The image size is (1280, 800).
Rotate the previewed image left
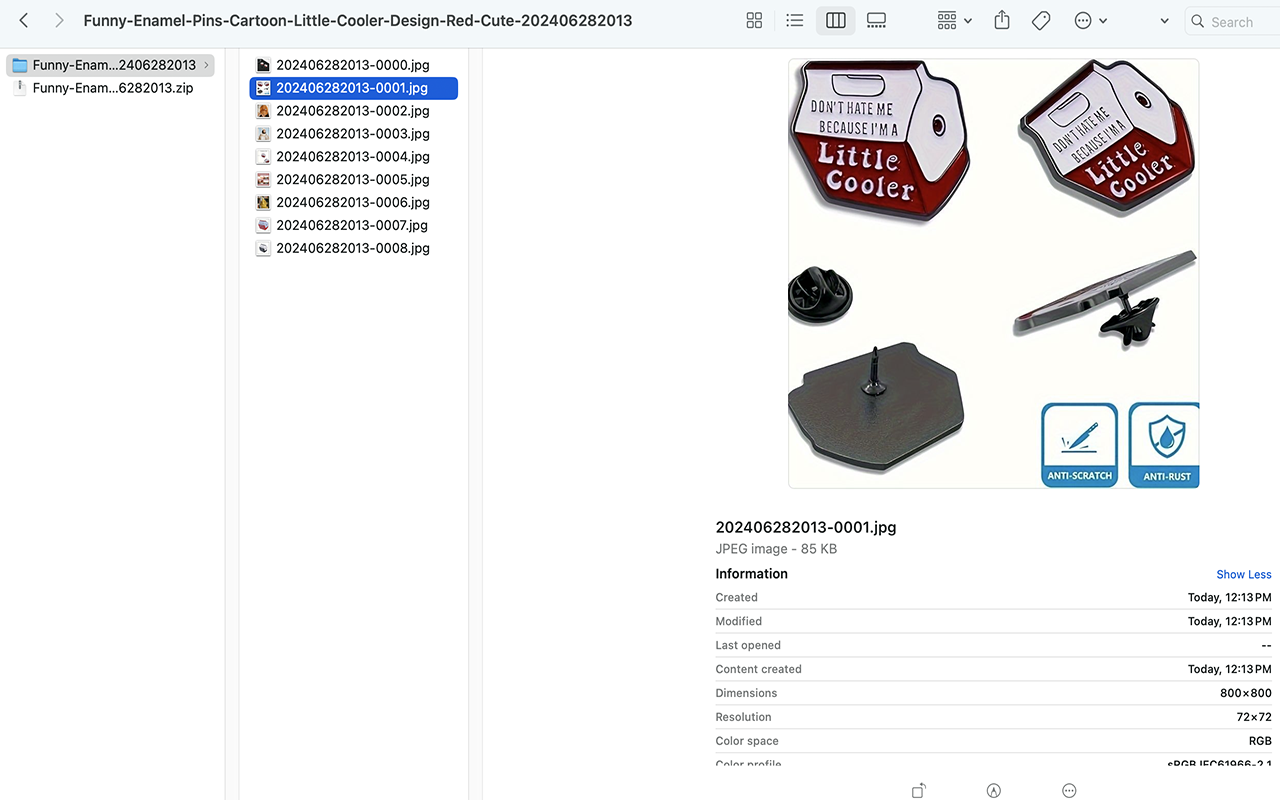918,790
